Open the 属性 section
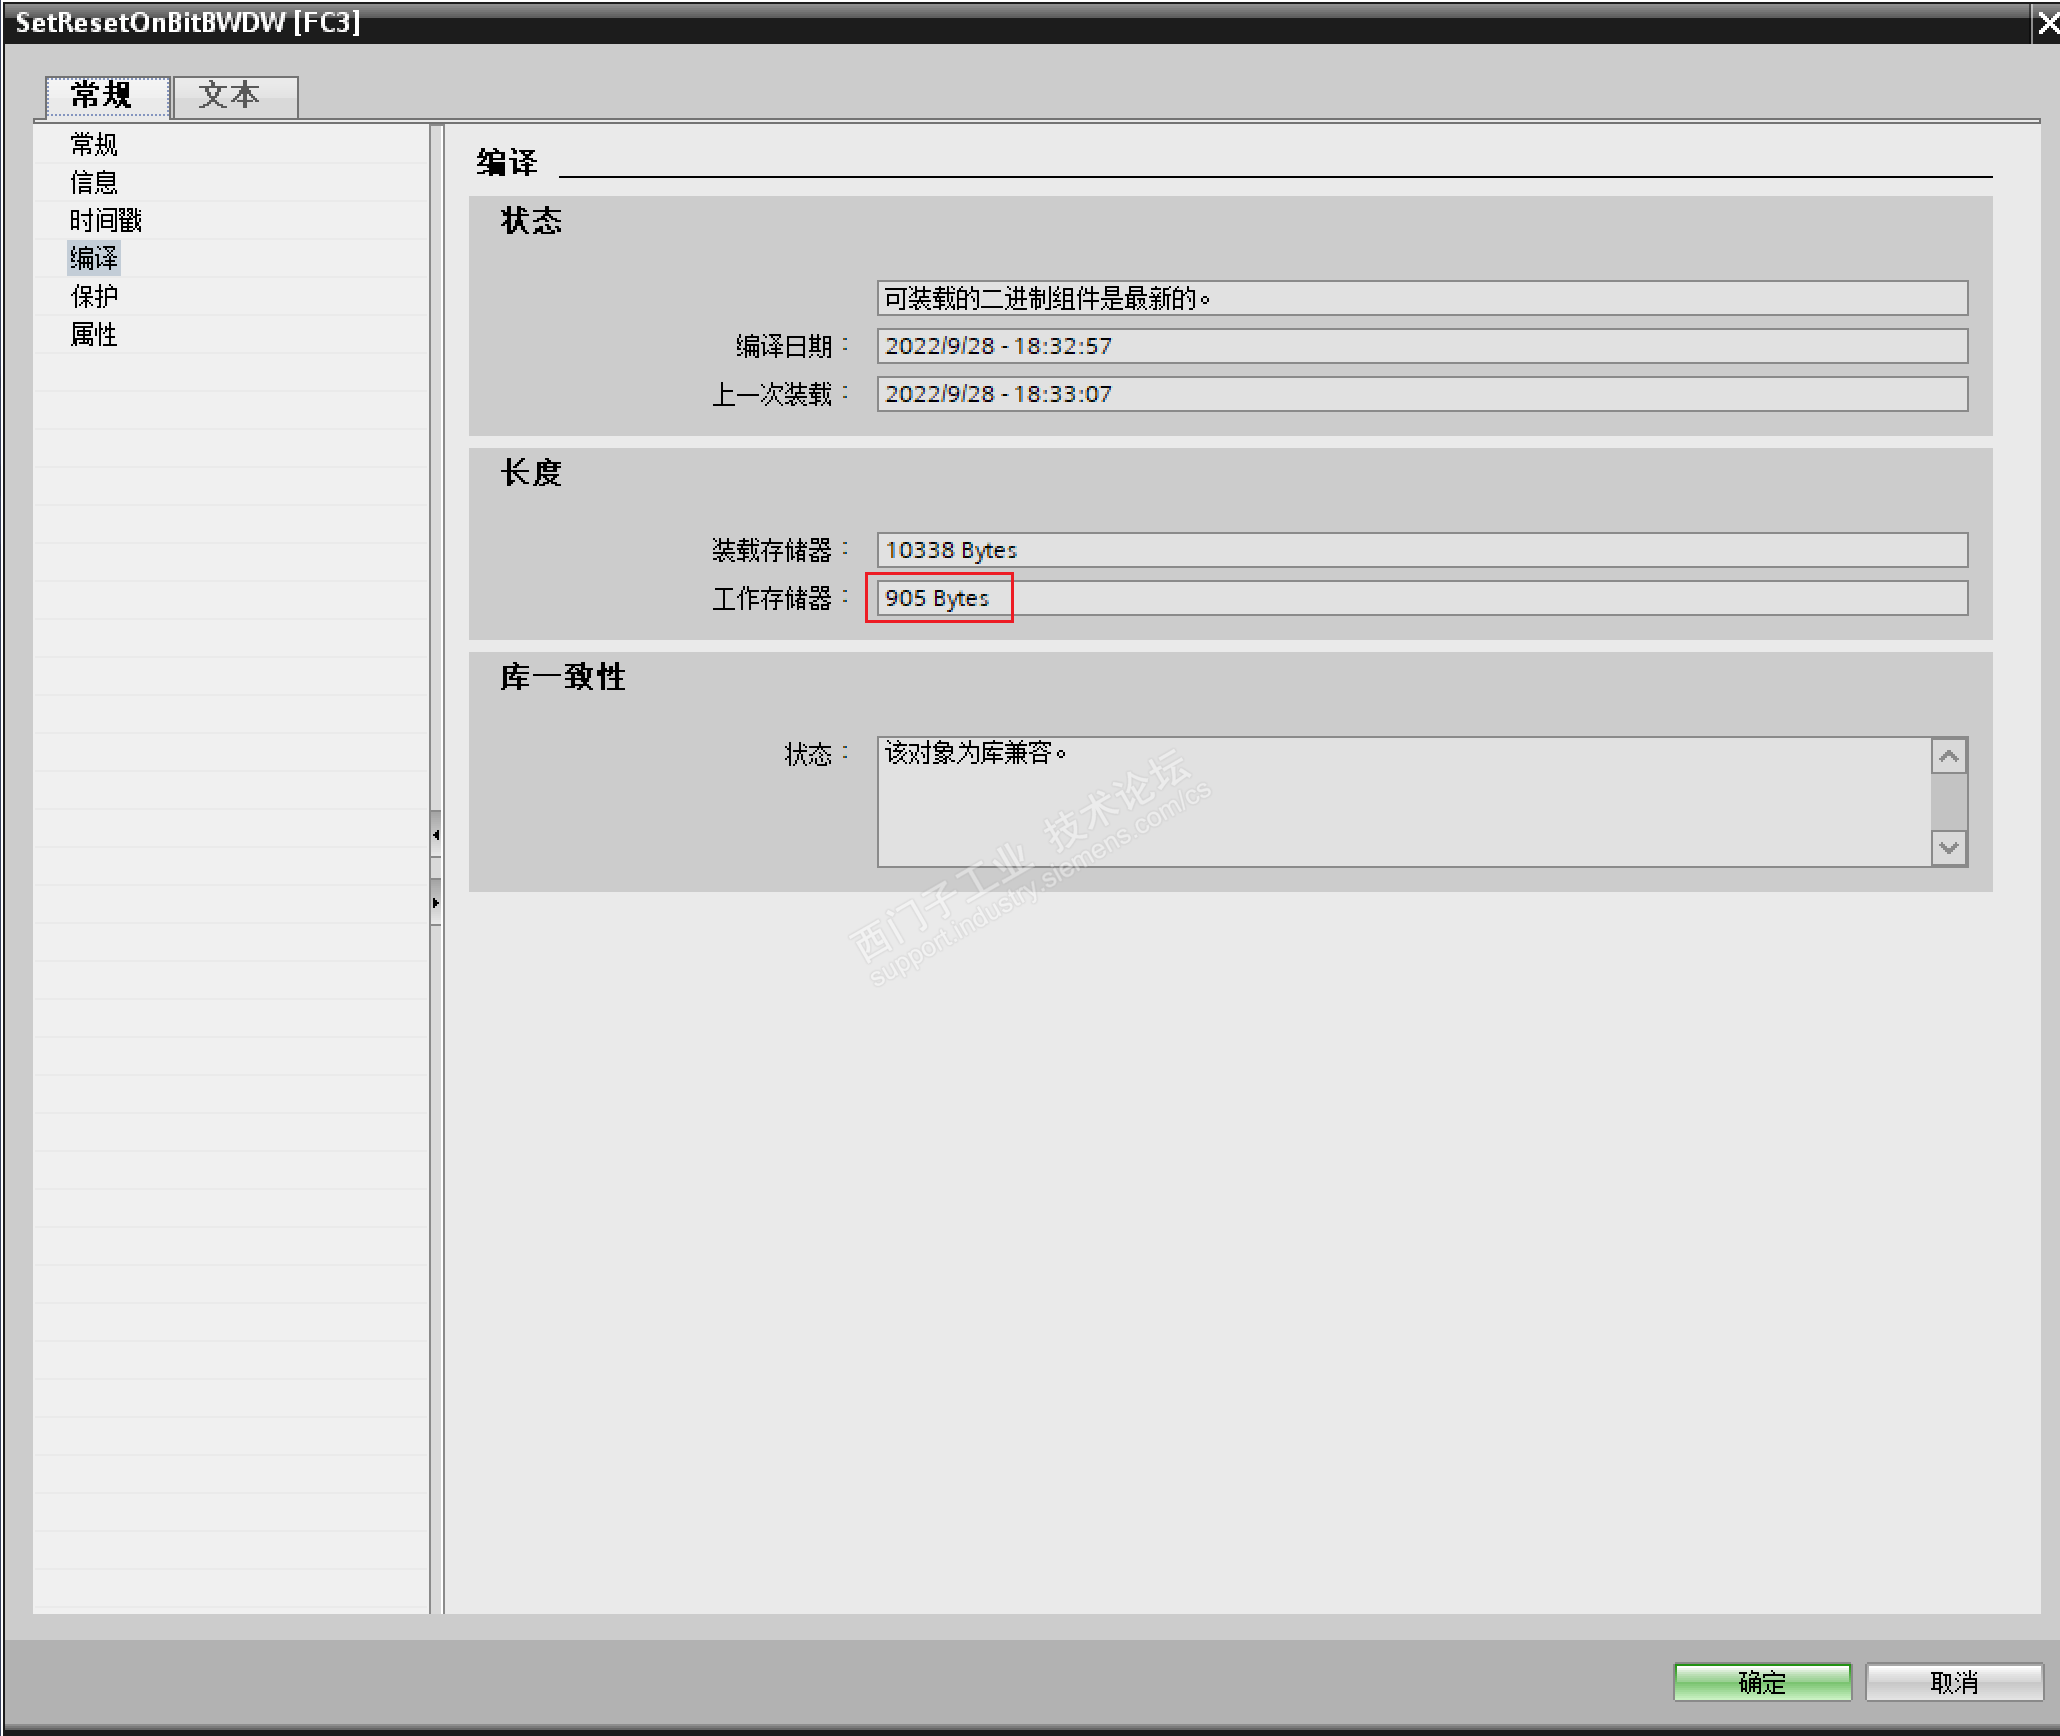The height and width of the screenshot is (1736, 2060). point(94,335)
